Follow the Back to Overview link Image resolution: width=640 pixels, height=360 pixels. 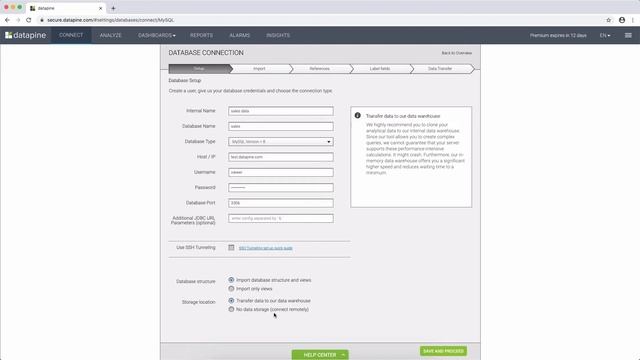click(457, 53)
